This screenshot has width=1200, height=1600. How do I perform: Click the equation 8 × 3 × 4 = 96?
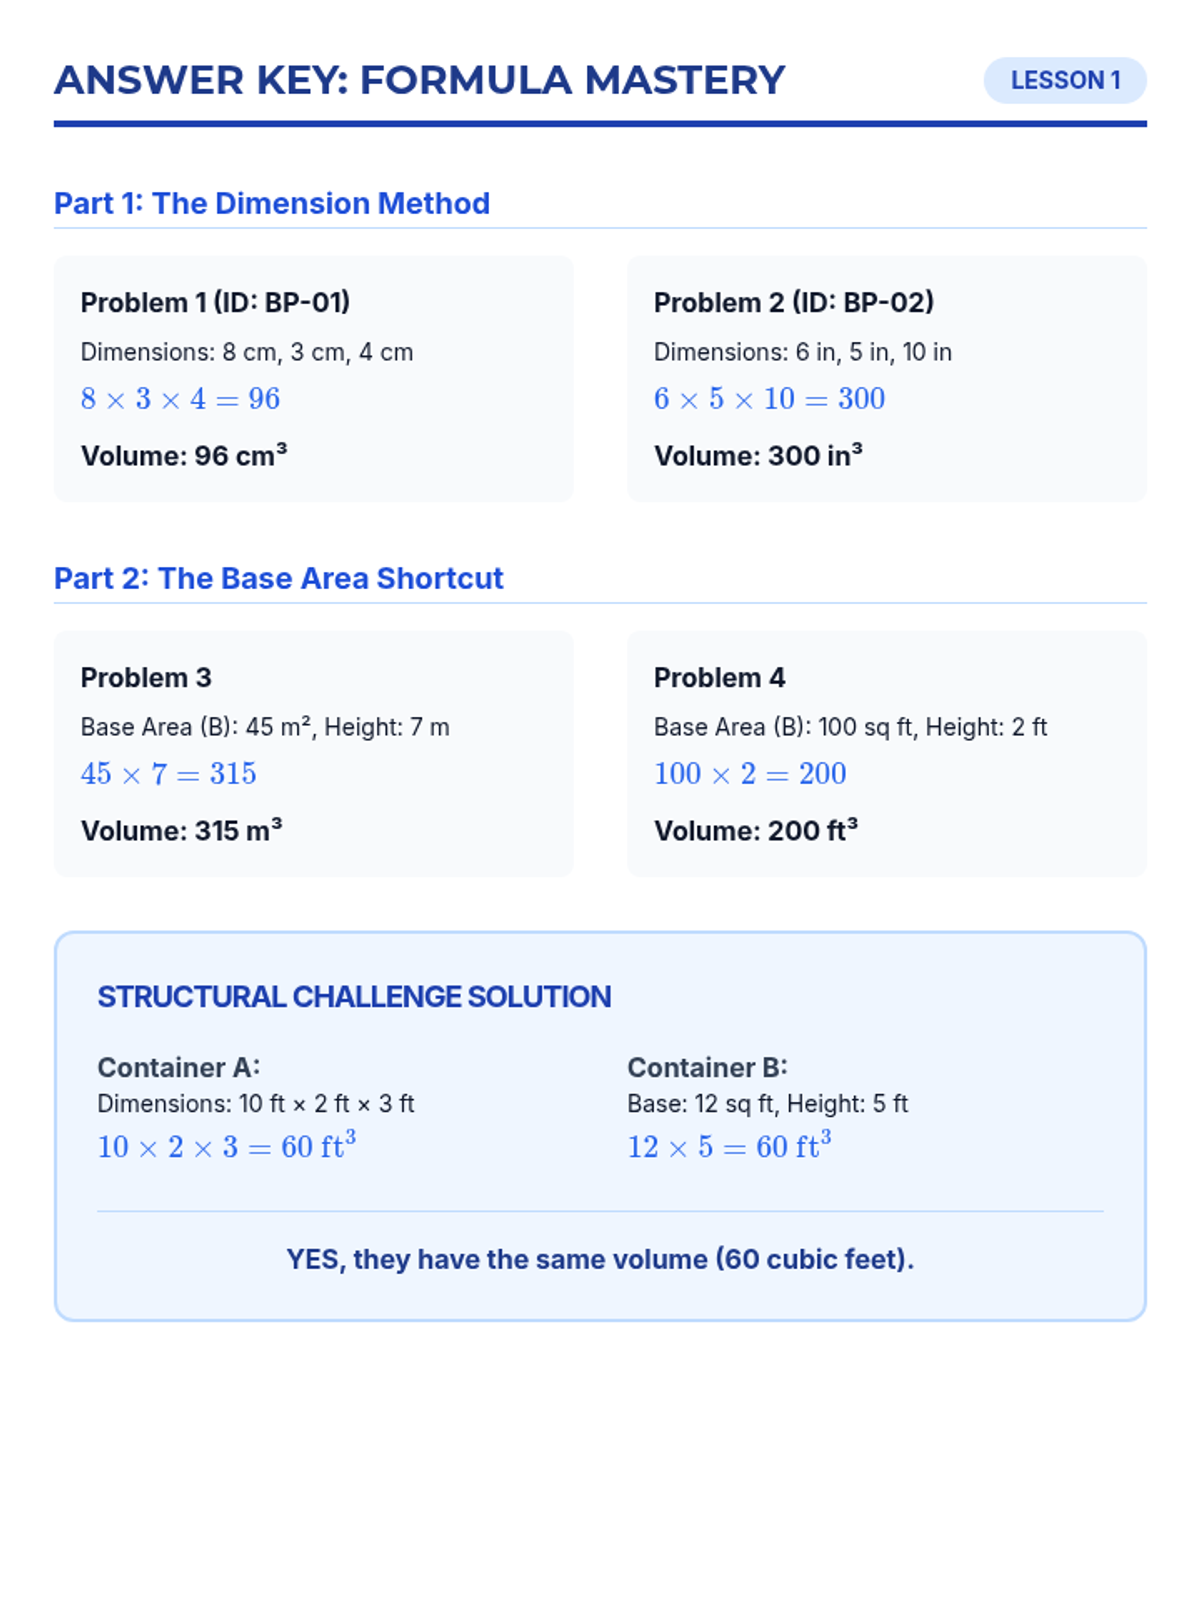click(x=180, y=399)
